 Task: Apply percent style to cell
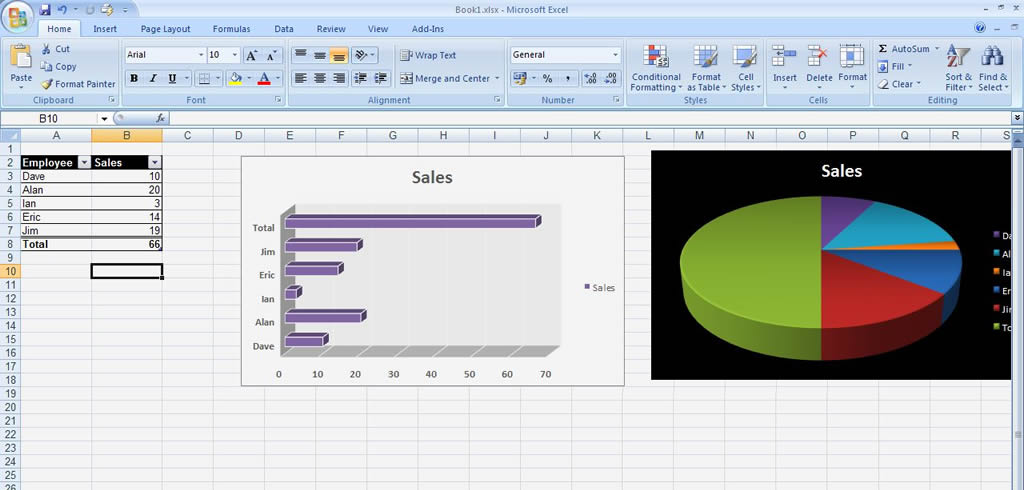coord(547,78)
